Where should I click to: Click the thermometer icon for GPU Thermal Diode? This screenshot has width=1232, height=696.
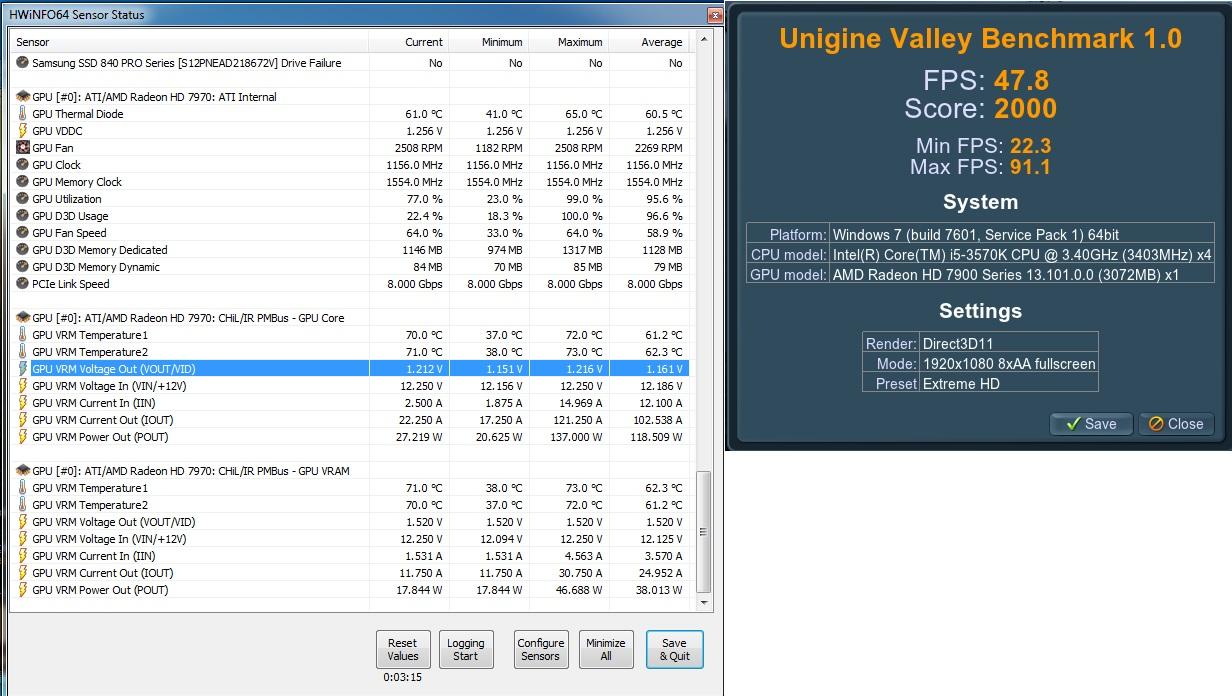point(23,114)
